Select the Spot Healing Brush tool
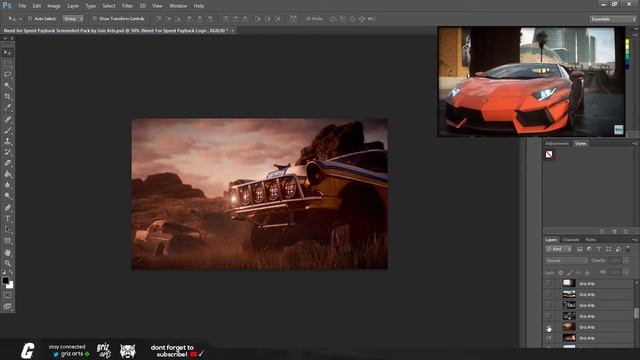This screenshot has width=640, height=360. pos(7,119)
